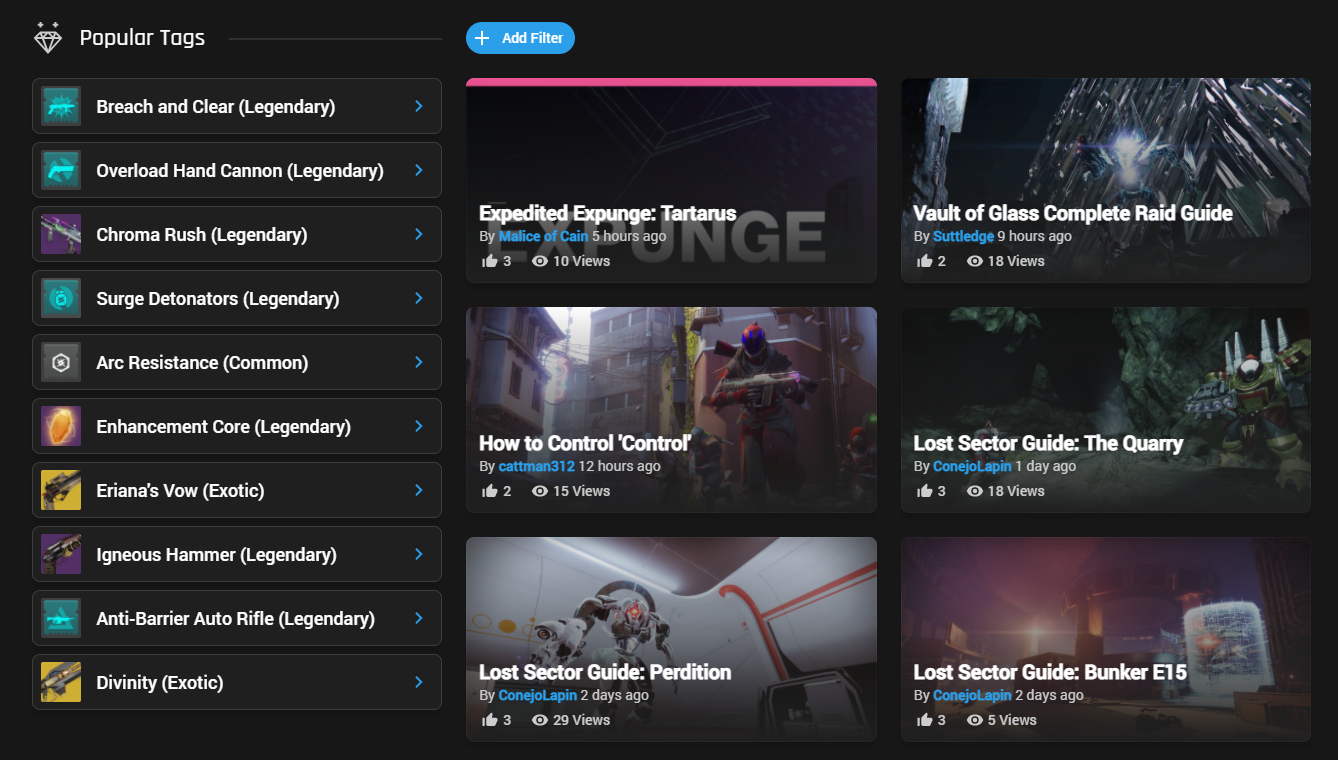Click the Overload Hand Cannon mod icon
This screenshot has height=760, width=1338.
tap(61, 170)
